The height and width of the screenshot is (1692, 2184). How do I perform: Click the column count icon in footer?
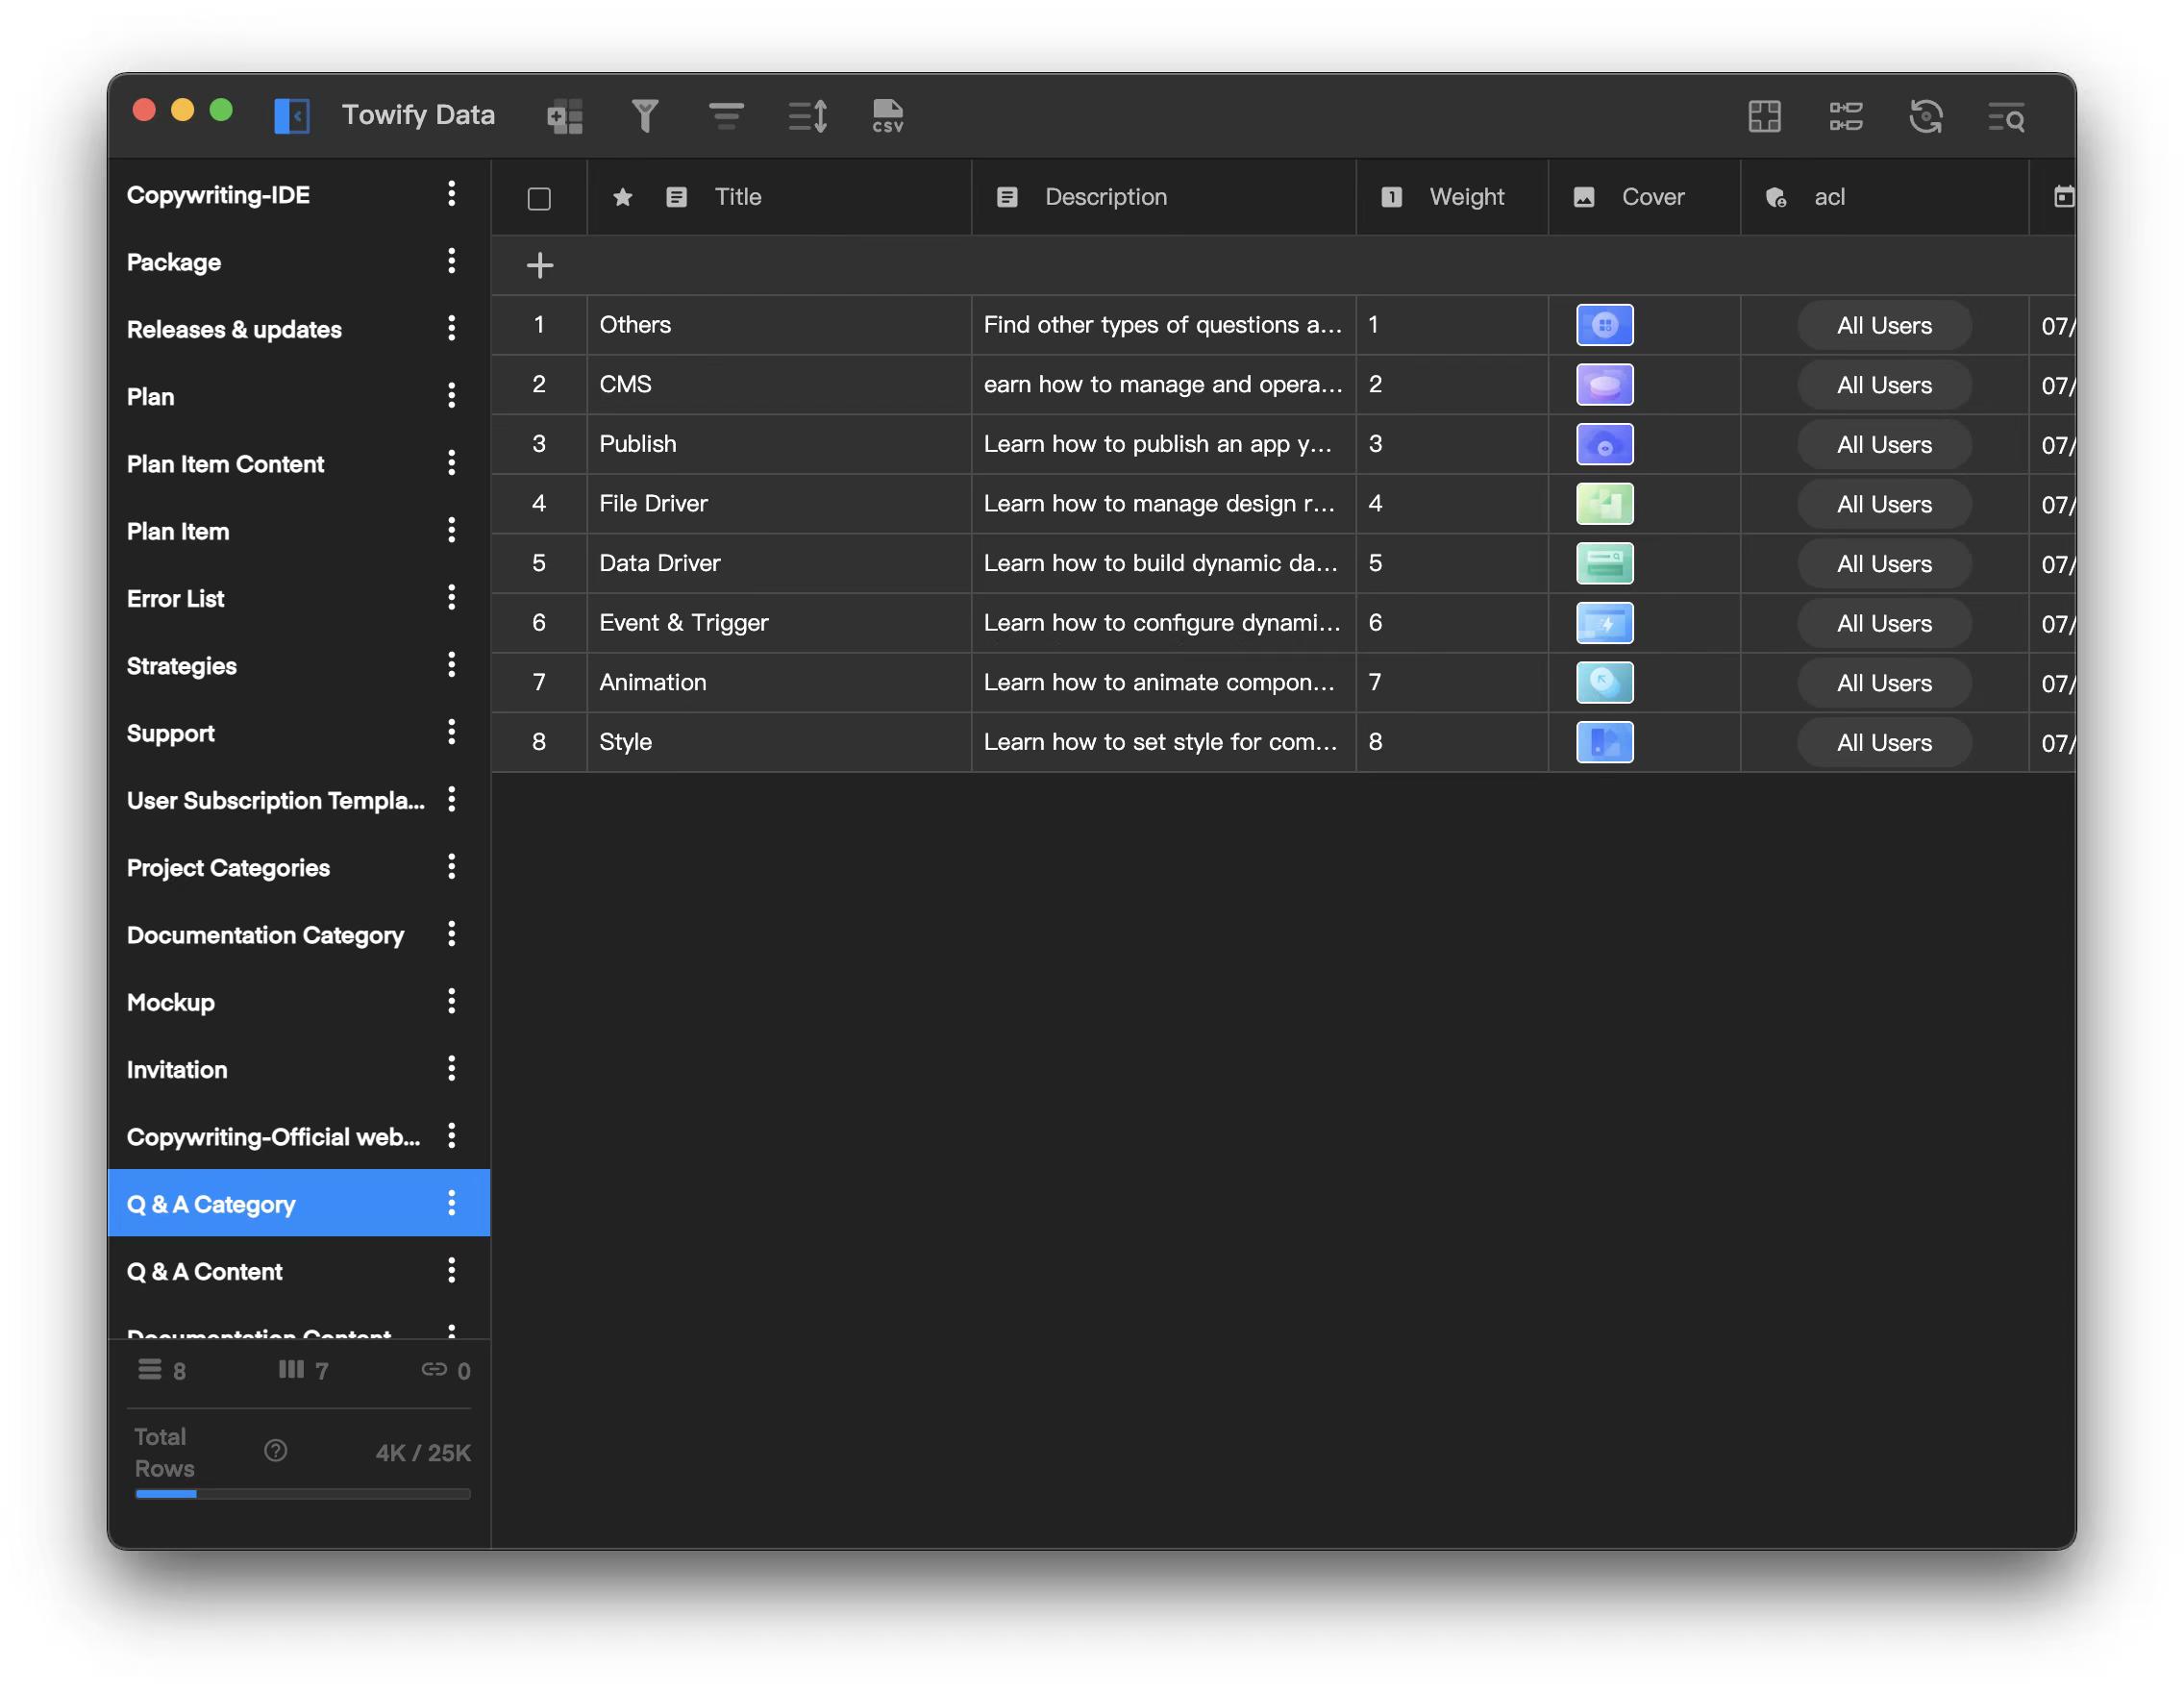point(291,1369)
